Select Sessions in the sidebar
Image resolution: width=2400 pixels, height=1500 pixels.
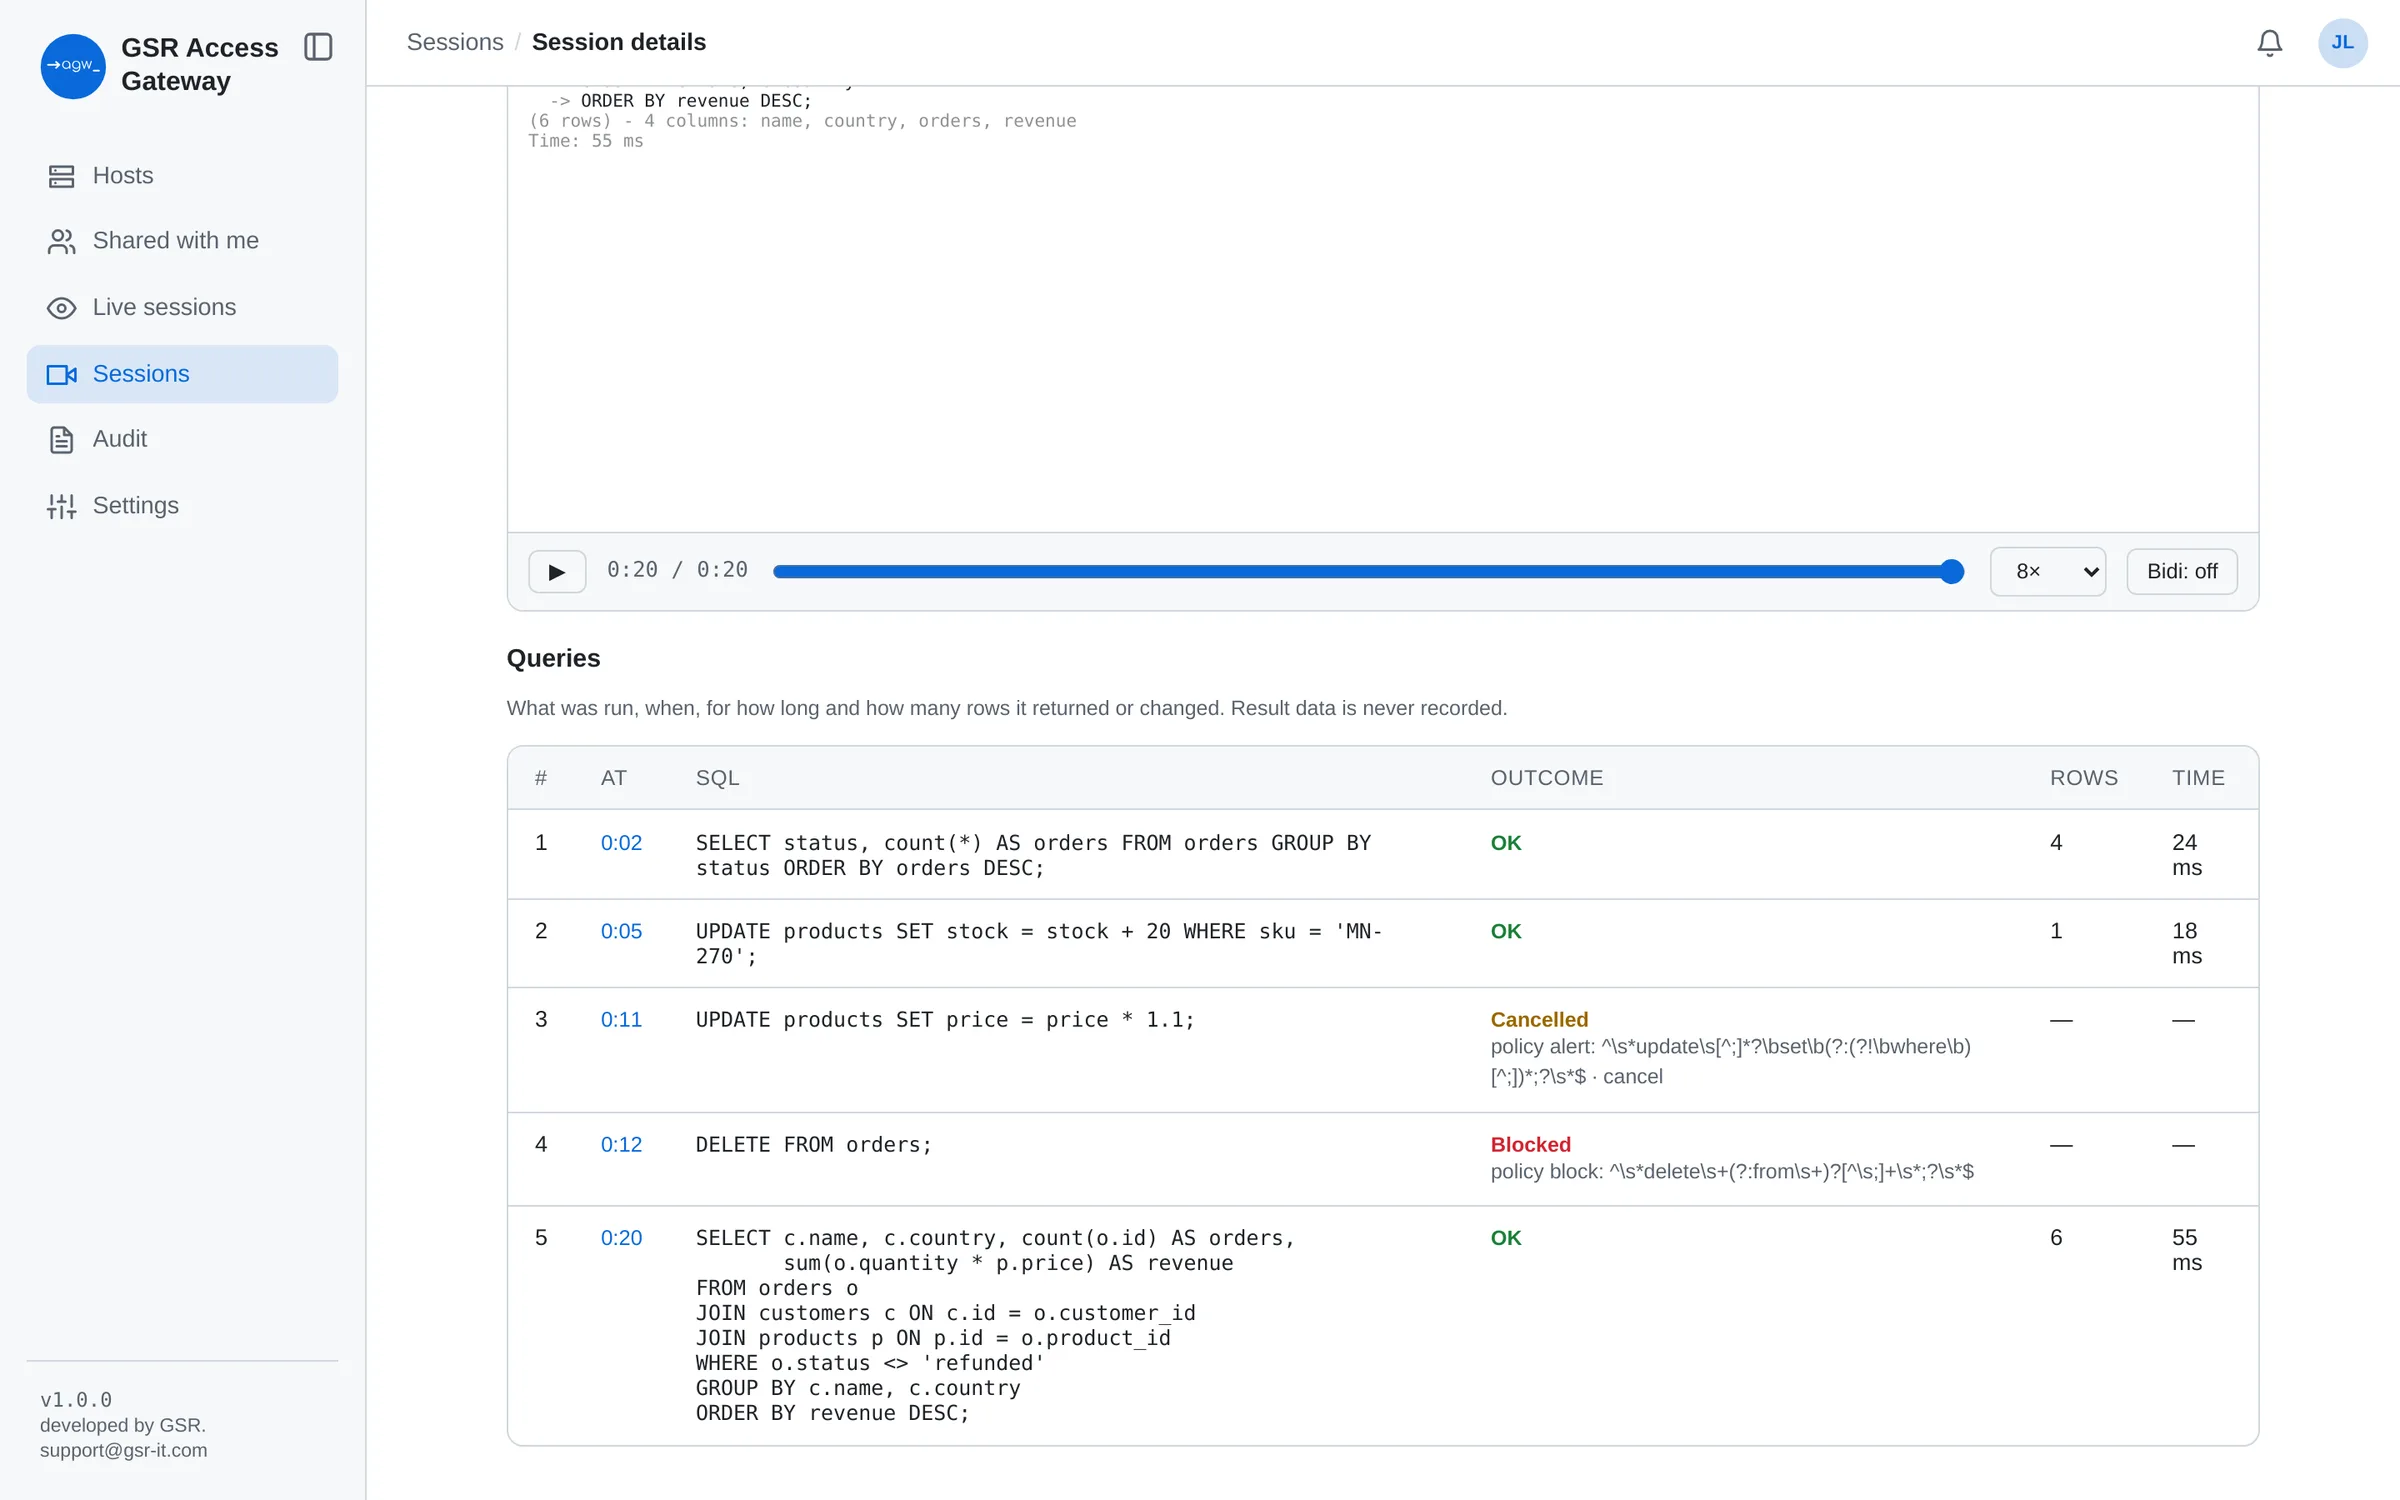click(182, 374)
